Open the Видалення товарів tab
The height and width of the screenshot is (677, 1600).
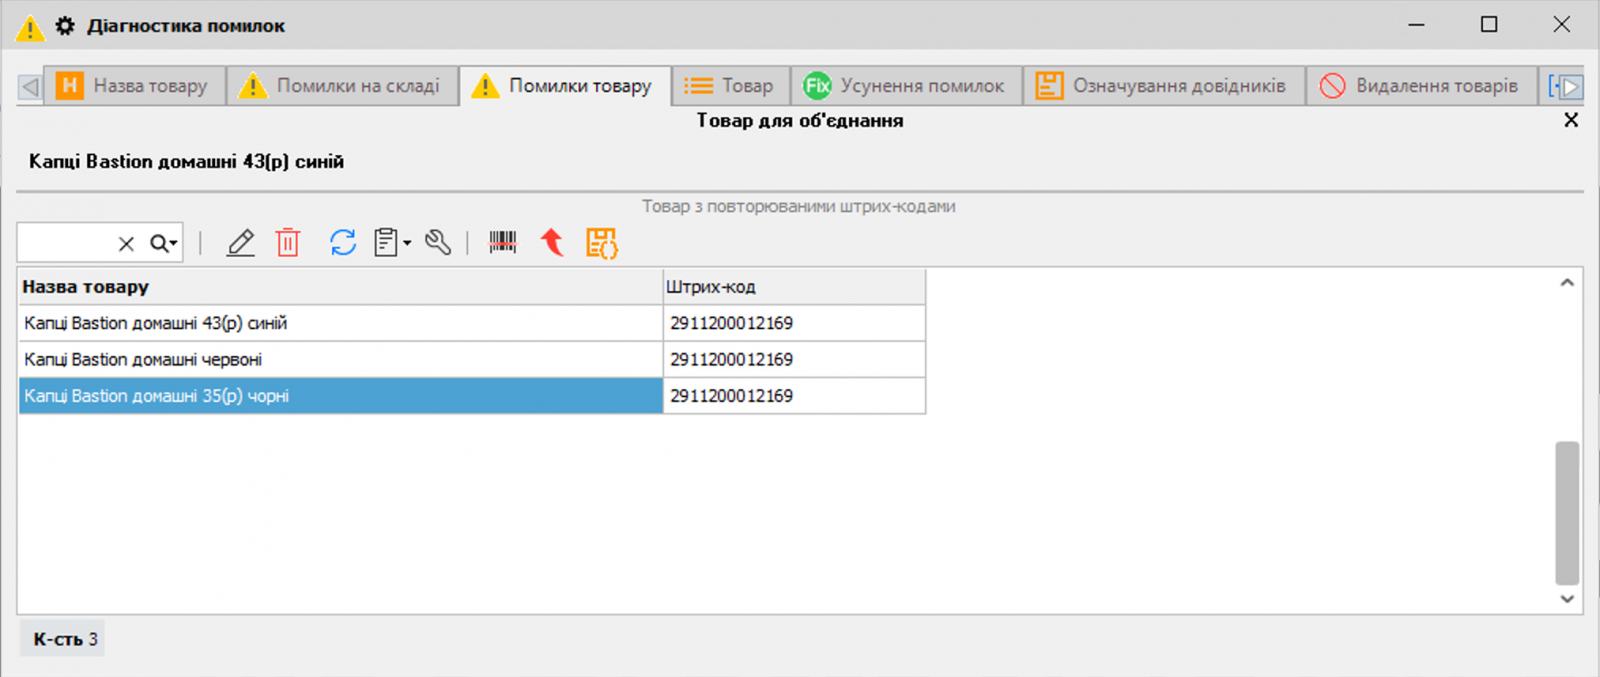tap(1420, 86)
